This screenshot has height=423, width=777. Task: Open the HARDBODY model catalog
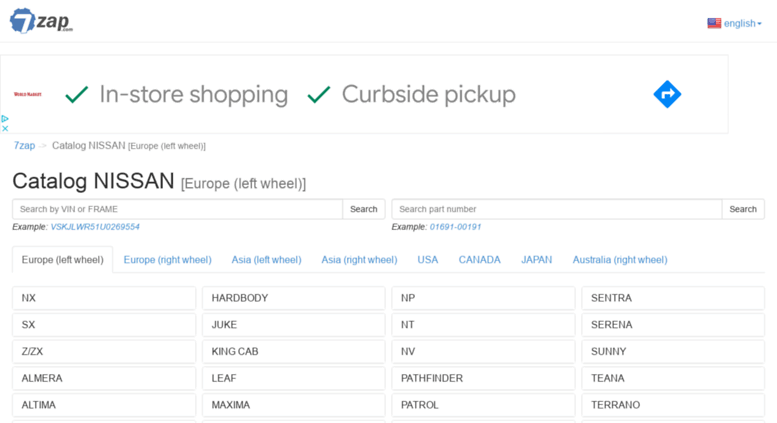(294, 298)
